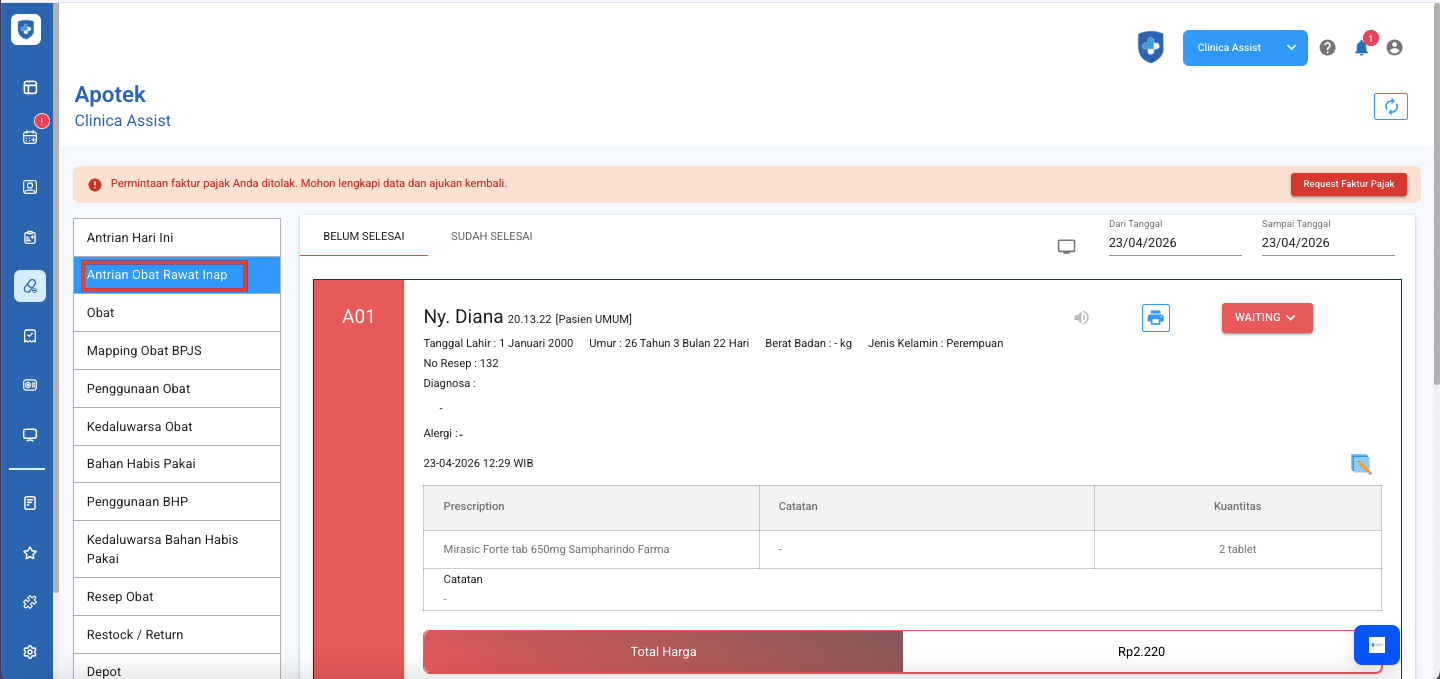This screenshot has width=1440, height=679.
Task: Open the notifications bell
Action: 1361,48
